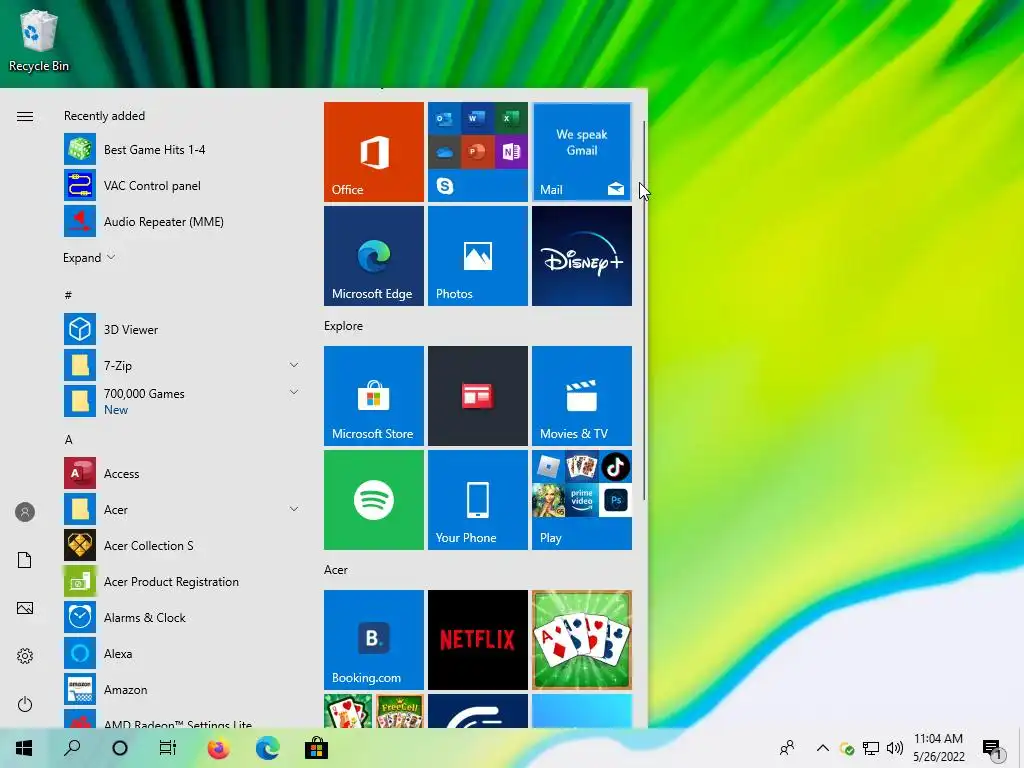Launch Alexa app
The height and width of the screenshot is (768, 1024).
[x=183, y=653]
